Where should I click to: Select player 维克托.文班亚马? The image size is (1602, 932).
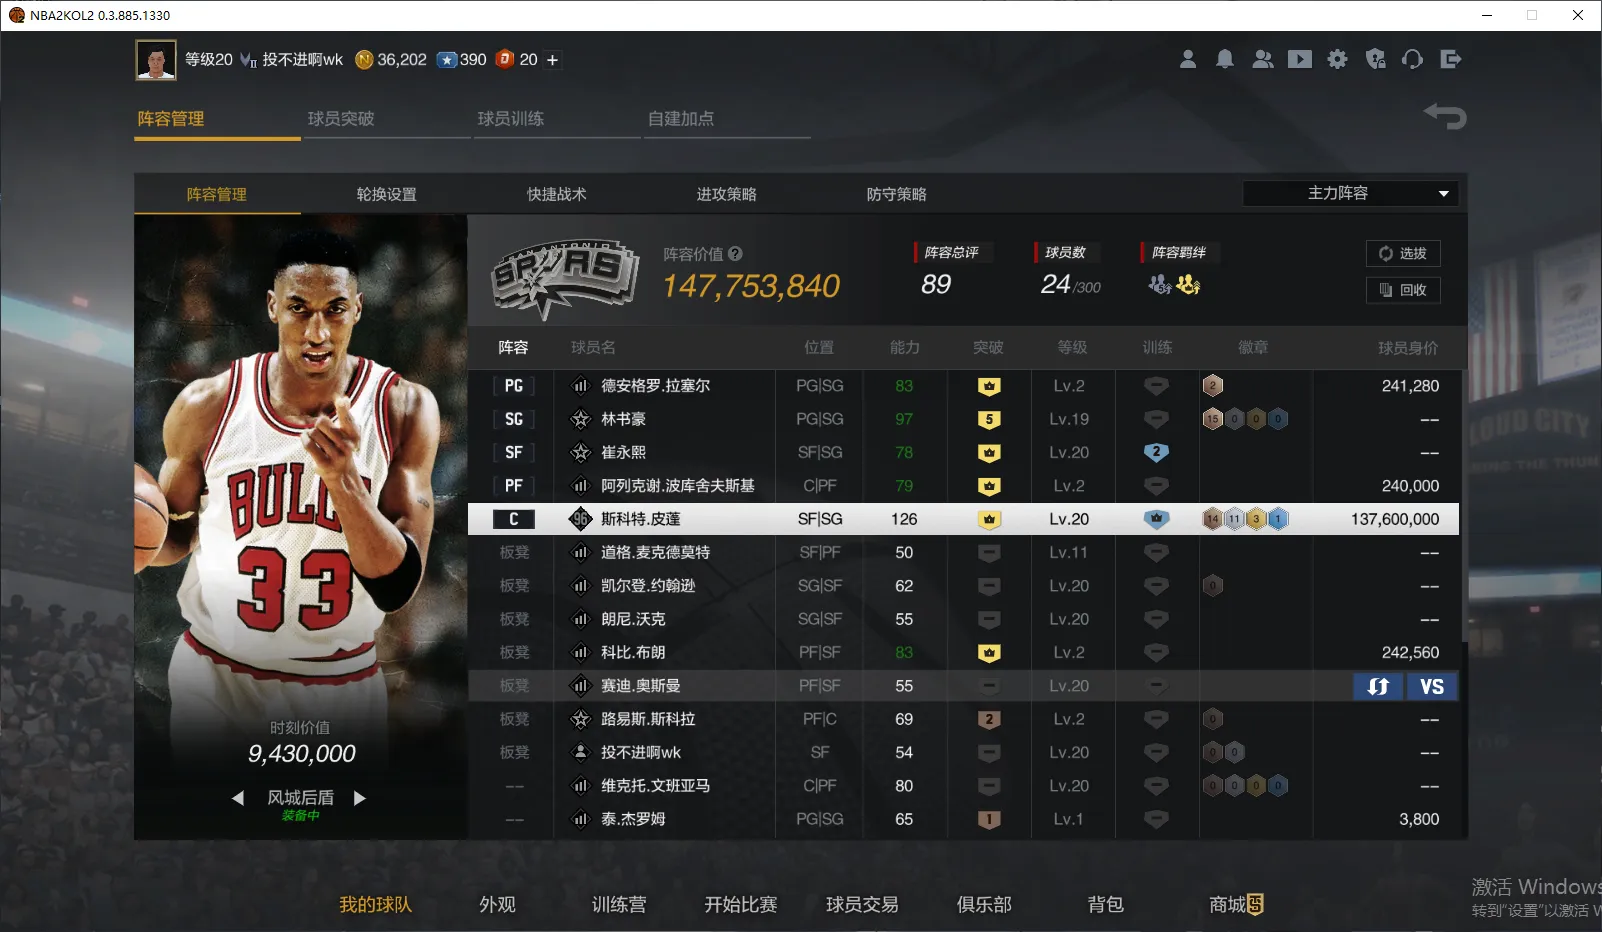tap(655, 786)
